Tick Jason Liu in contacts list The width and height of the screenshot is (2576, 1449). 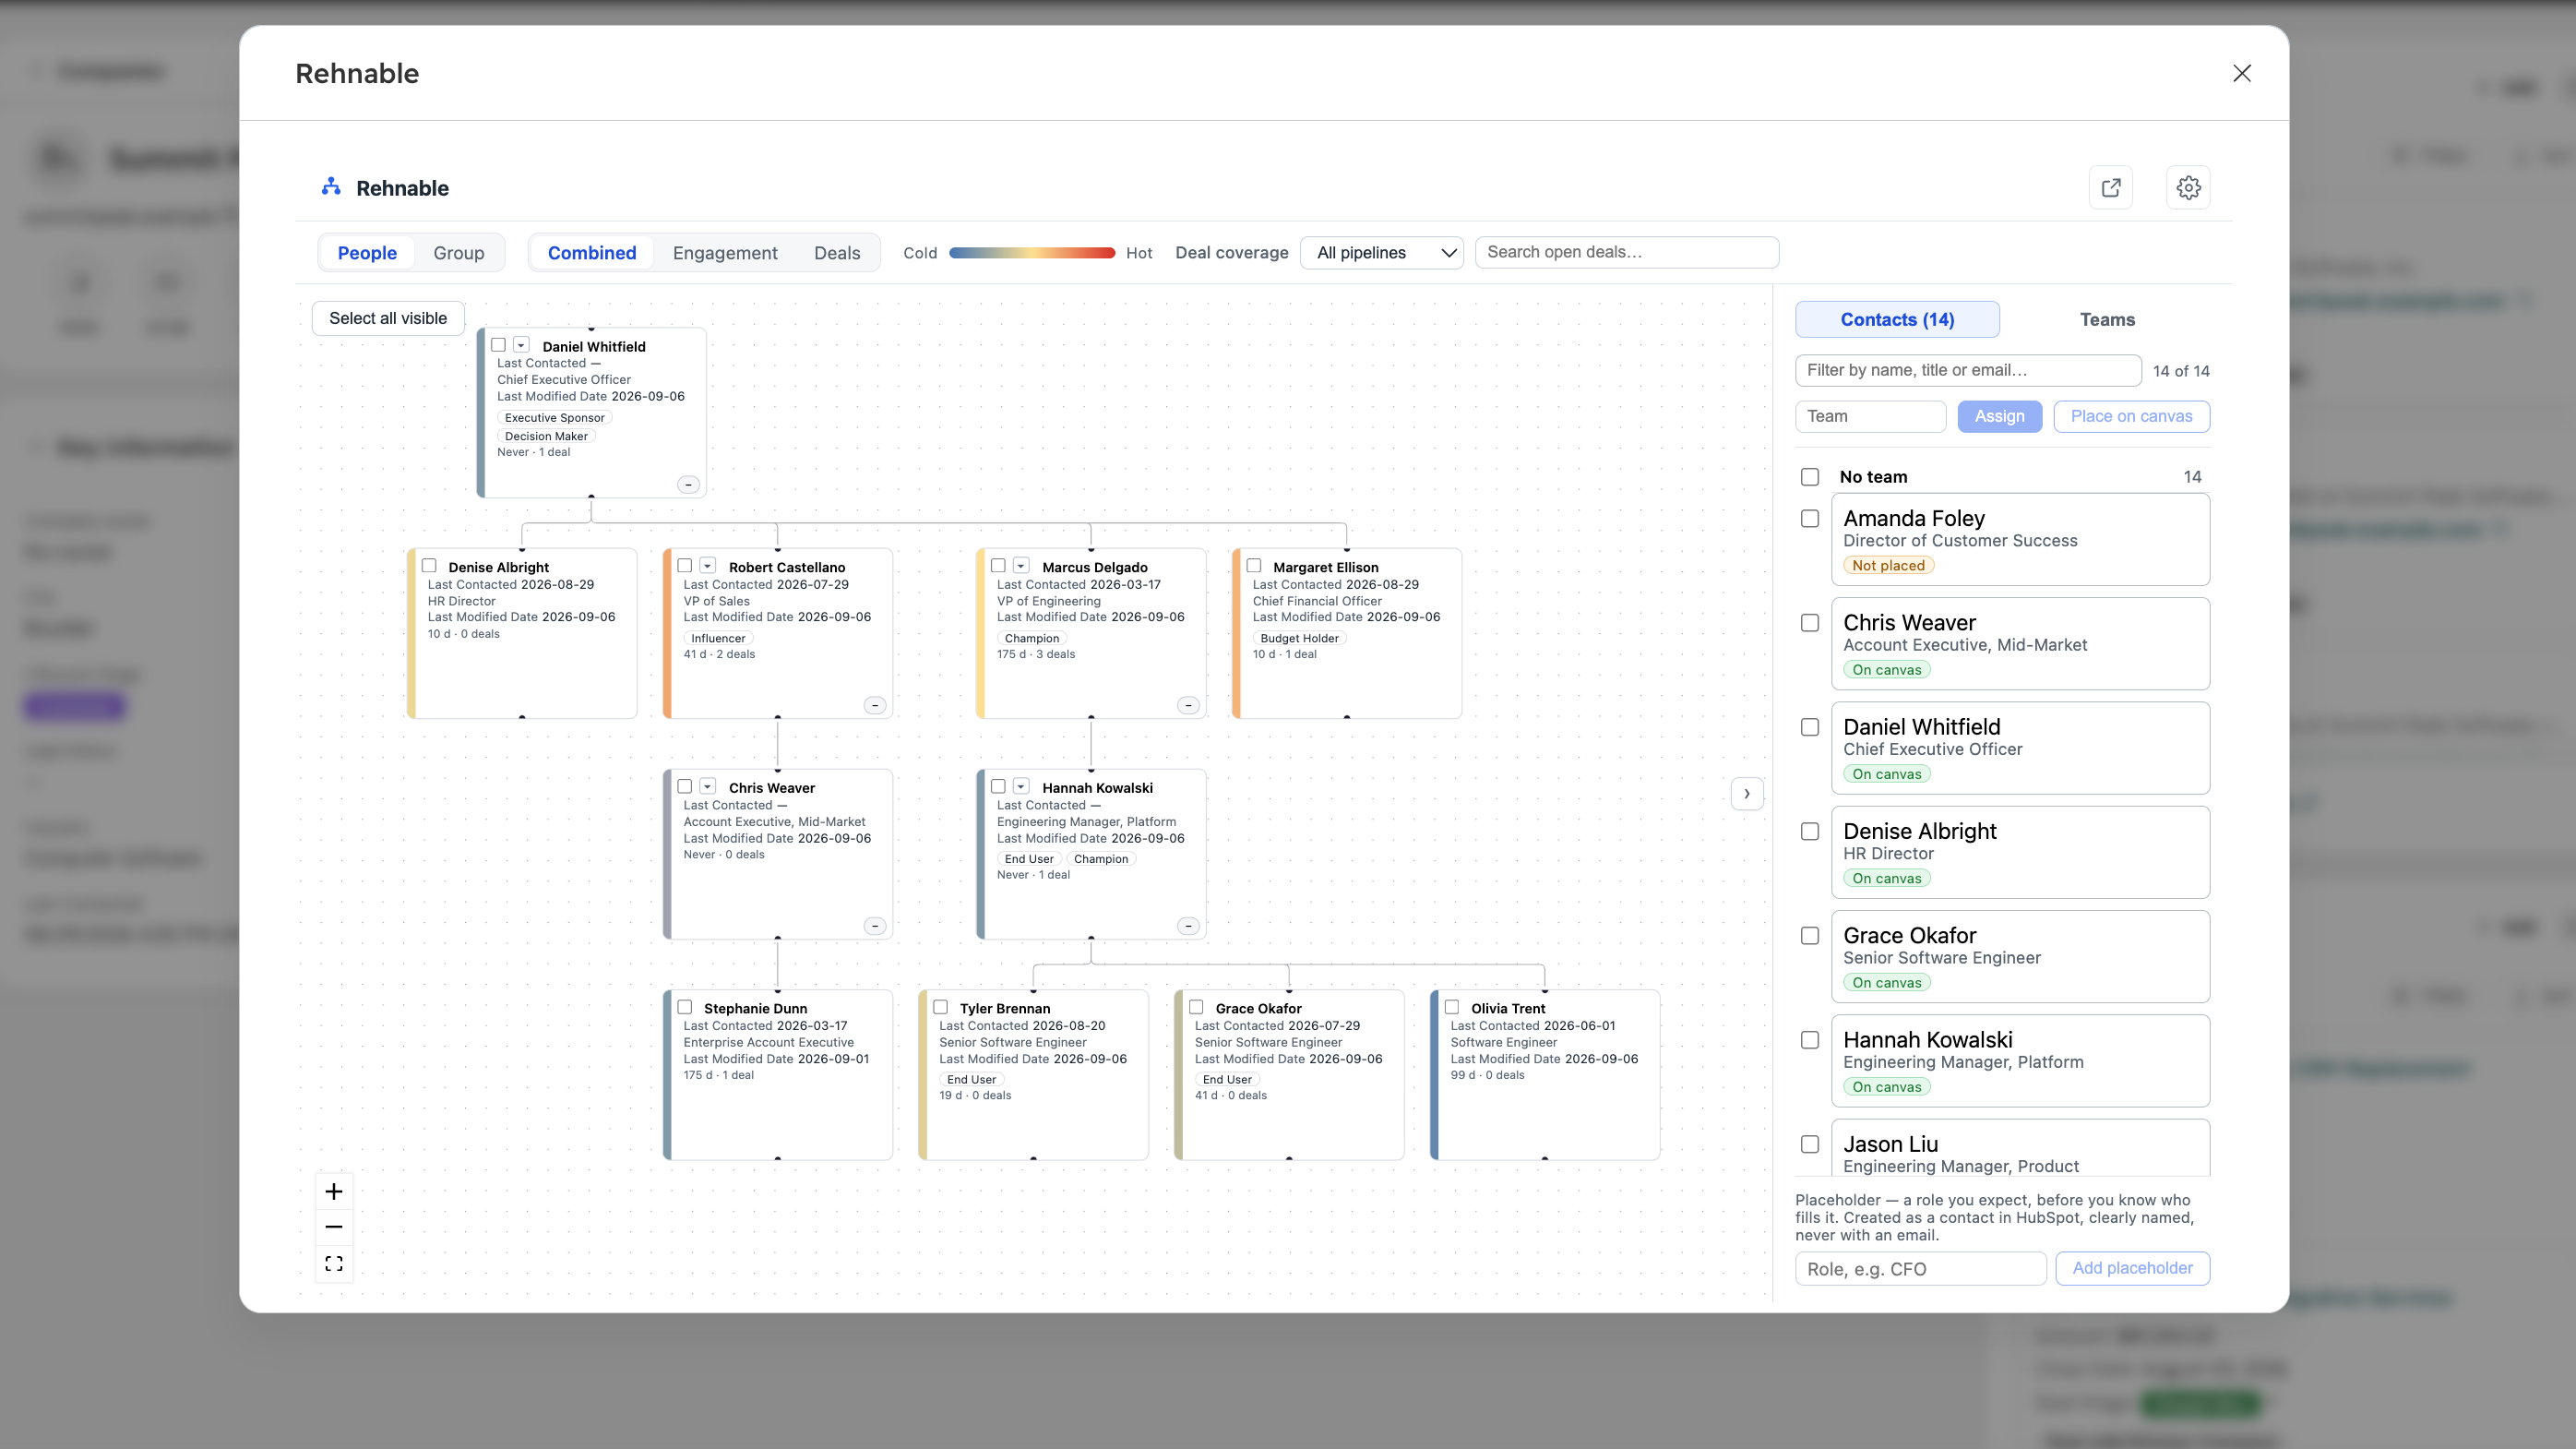tap(1810, 1144)
